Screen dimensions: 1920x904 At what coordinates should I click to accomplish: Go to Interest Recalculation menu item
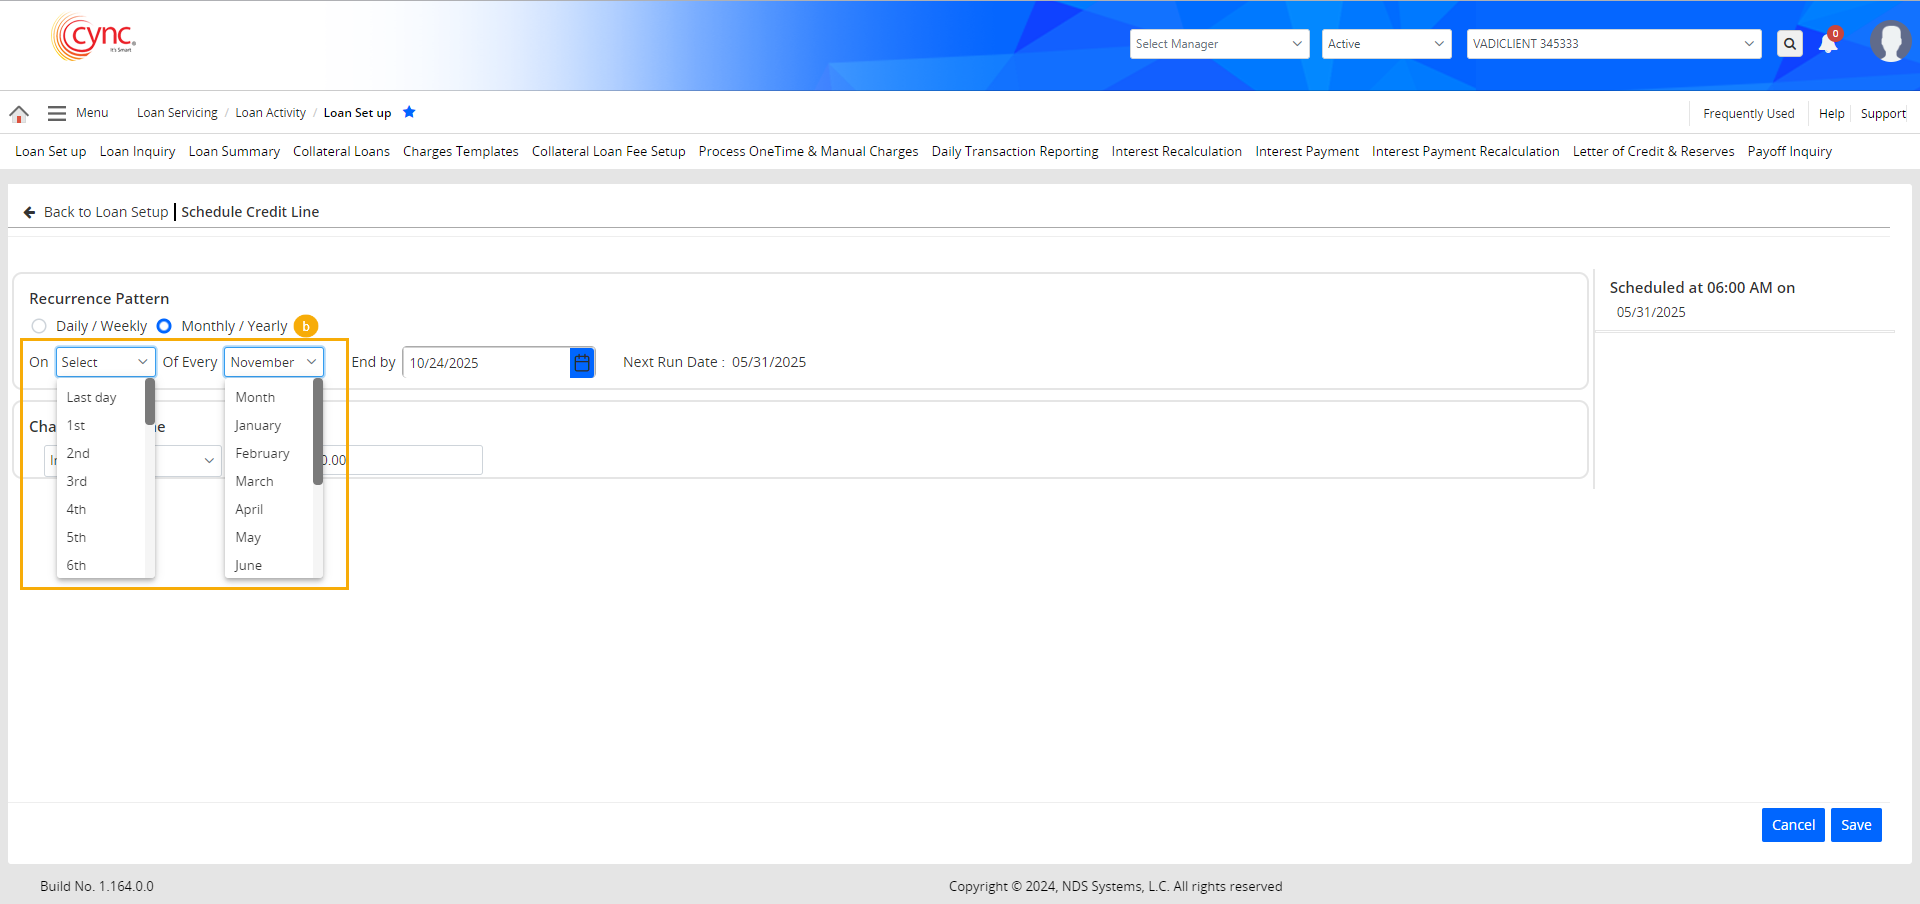[1176, 151]
